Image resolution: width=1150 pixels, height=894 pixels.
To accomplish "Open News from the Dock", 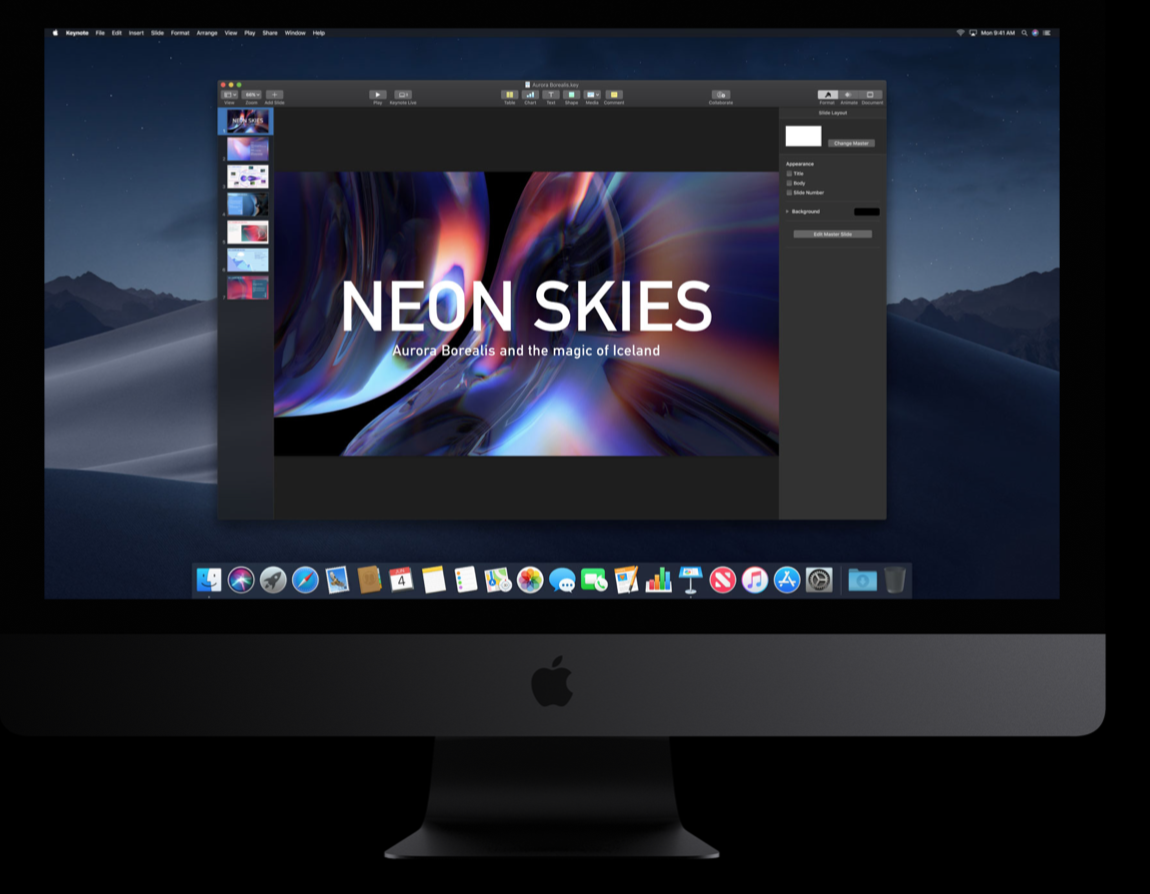I will point(722,580).
